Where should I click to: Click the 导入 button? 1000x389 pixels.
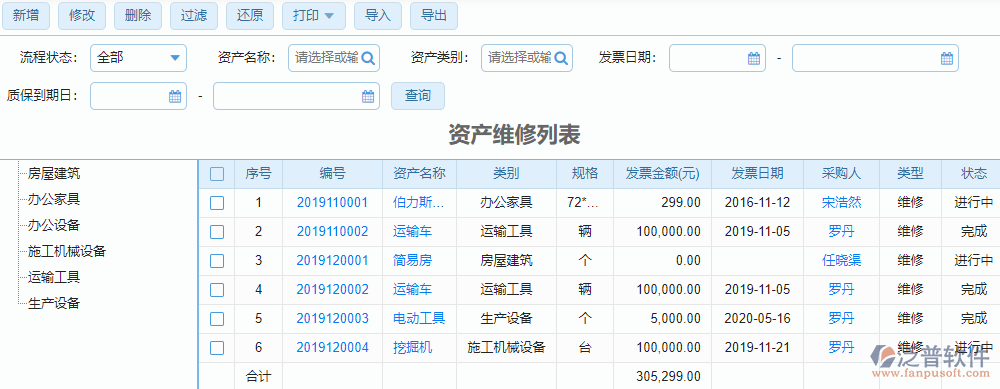coord(378,16)
